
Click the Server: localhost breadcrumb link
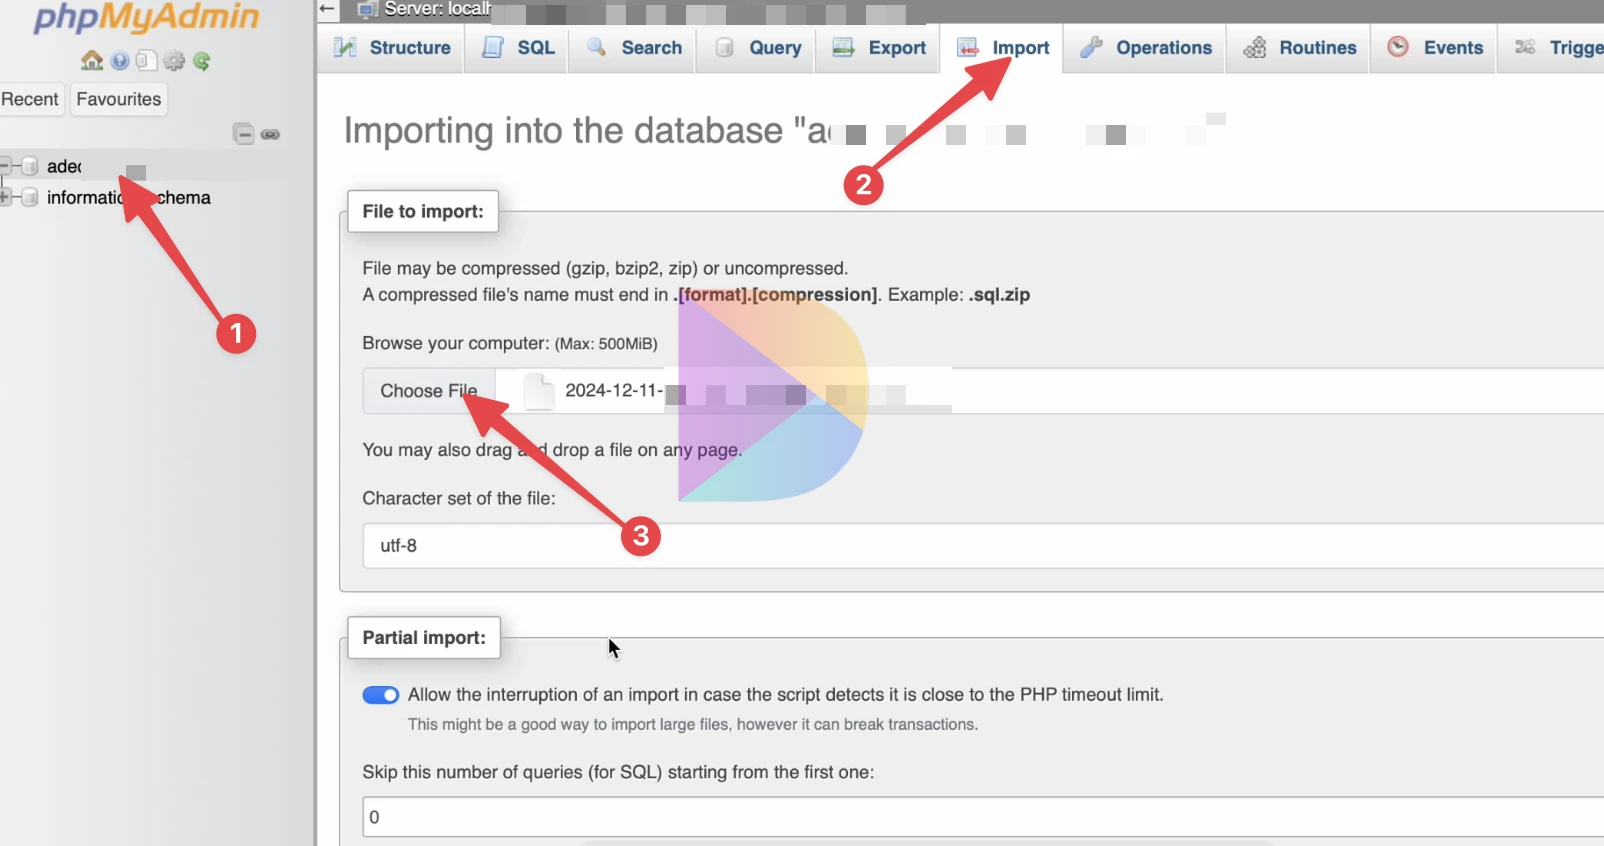[x=438, y=9]
